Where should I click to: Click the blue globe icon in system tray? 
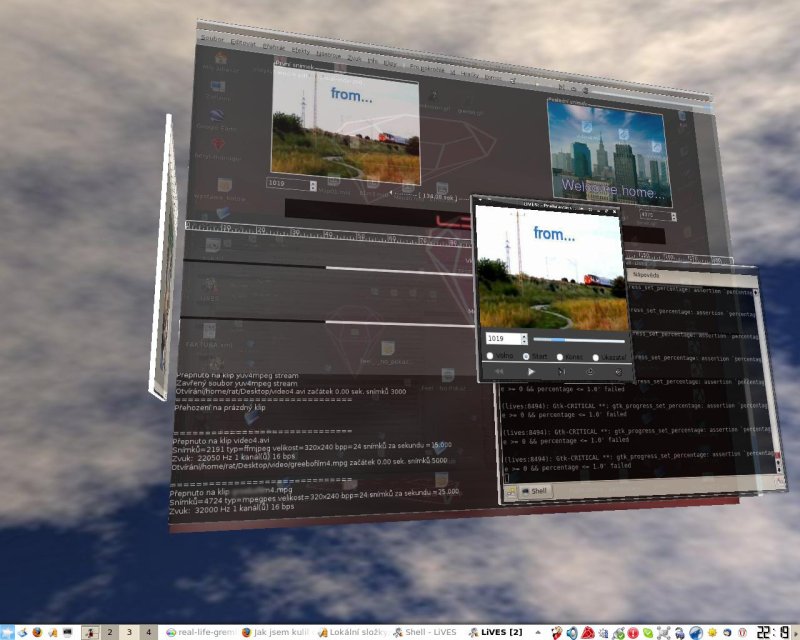tap(696, 633)
